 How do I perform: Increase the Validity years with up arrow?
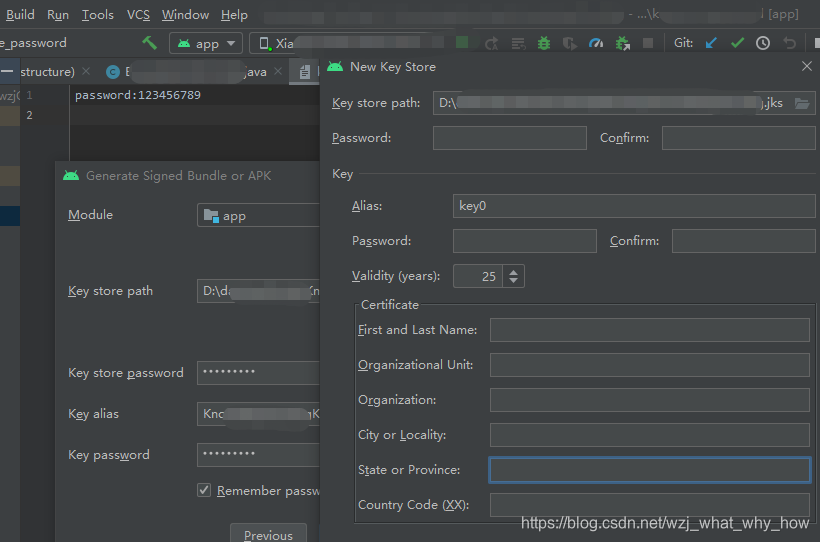coord(514,271)
